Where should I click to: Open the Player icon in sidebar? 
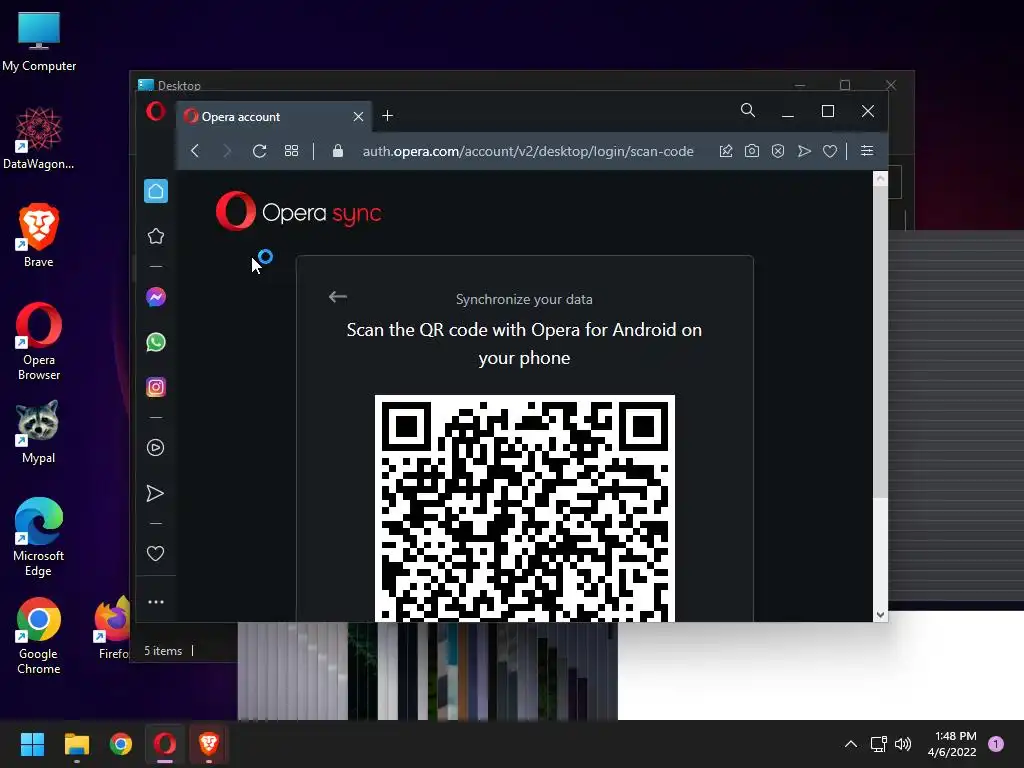(155, 447)
